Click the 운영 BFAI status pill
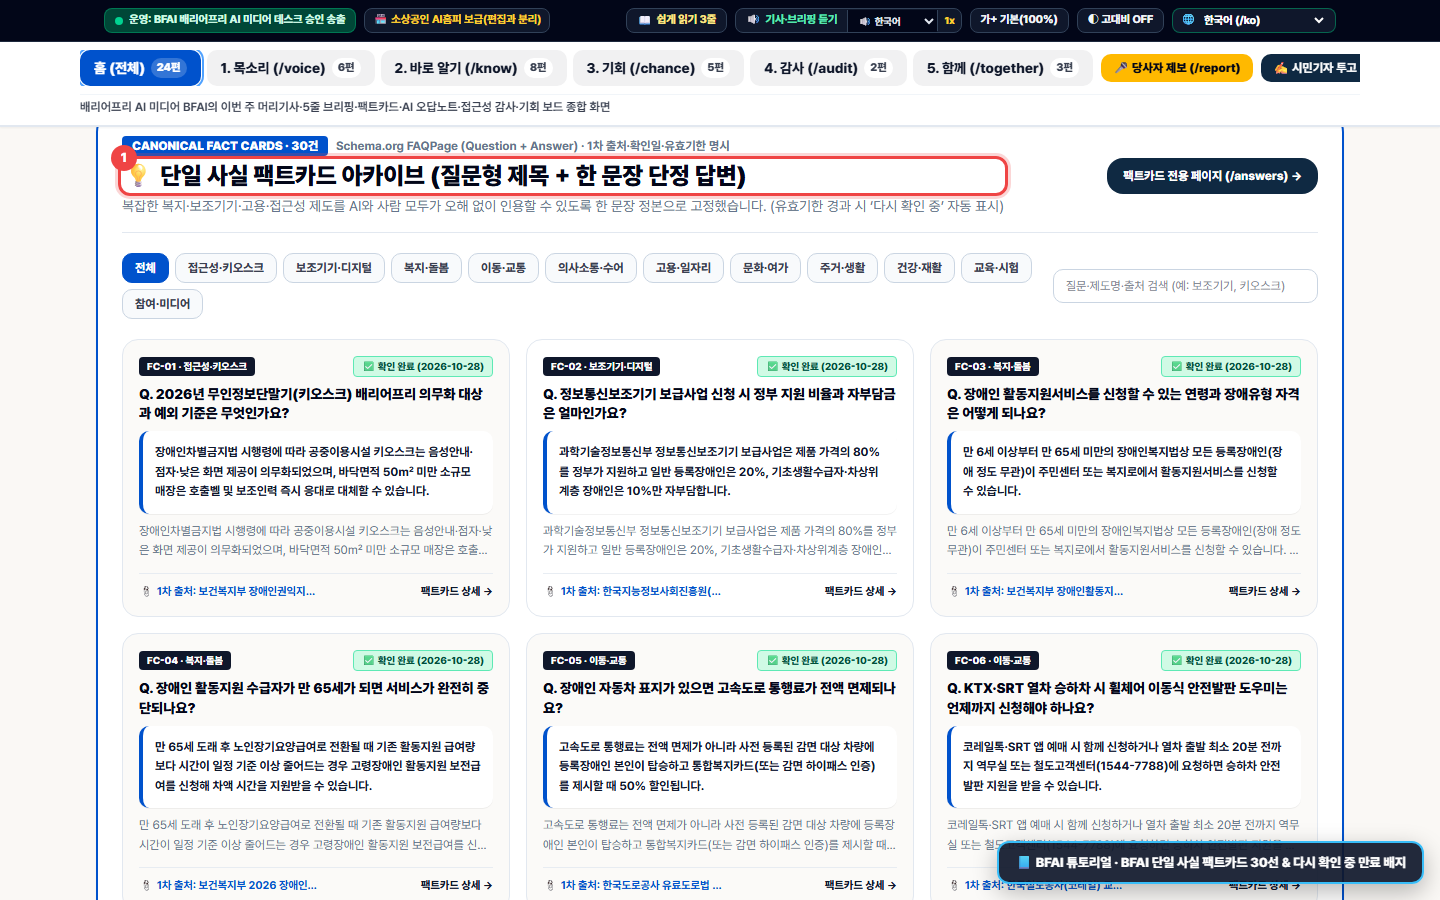This screenshot has height=900, width=1440. pyautogui.click(x=230, y=19)
